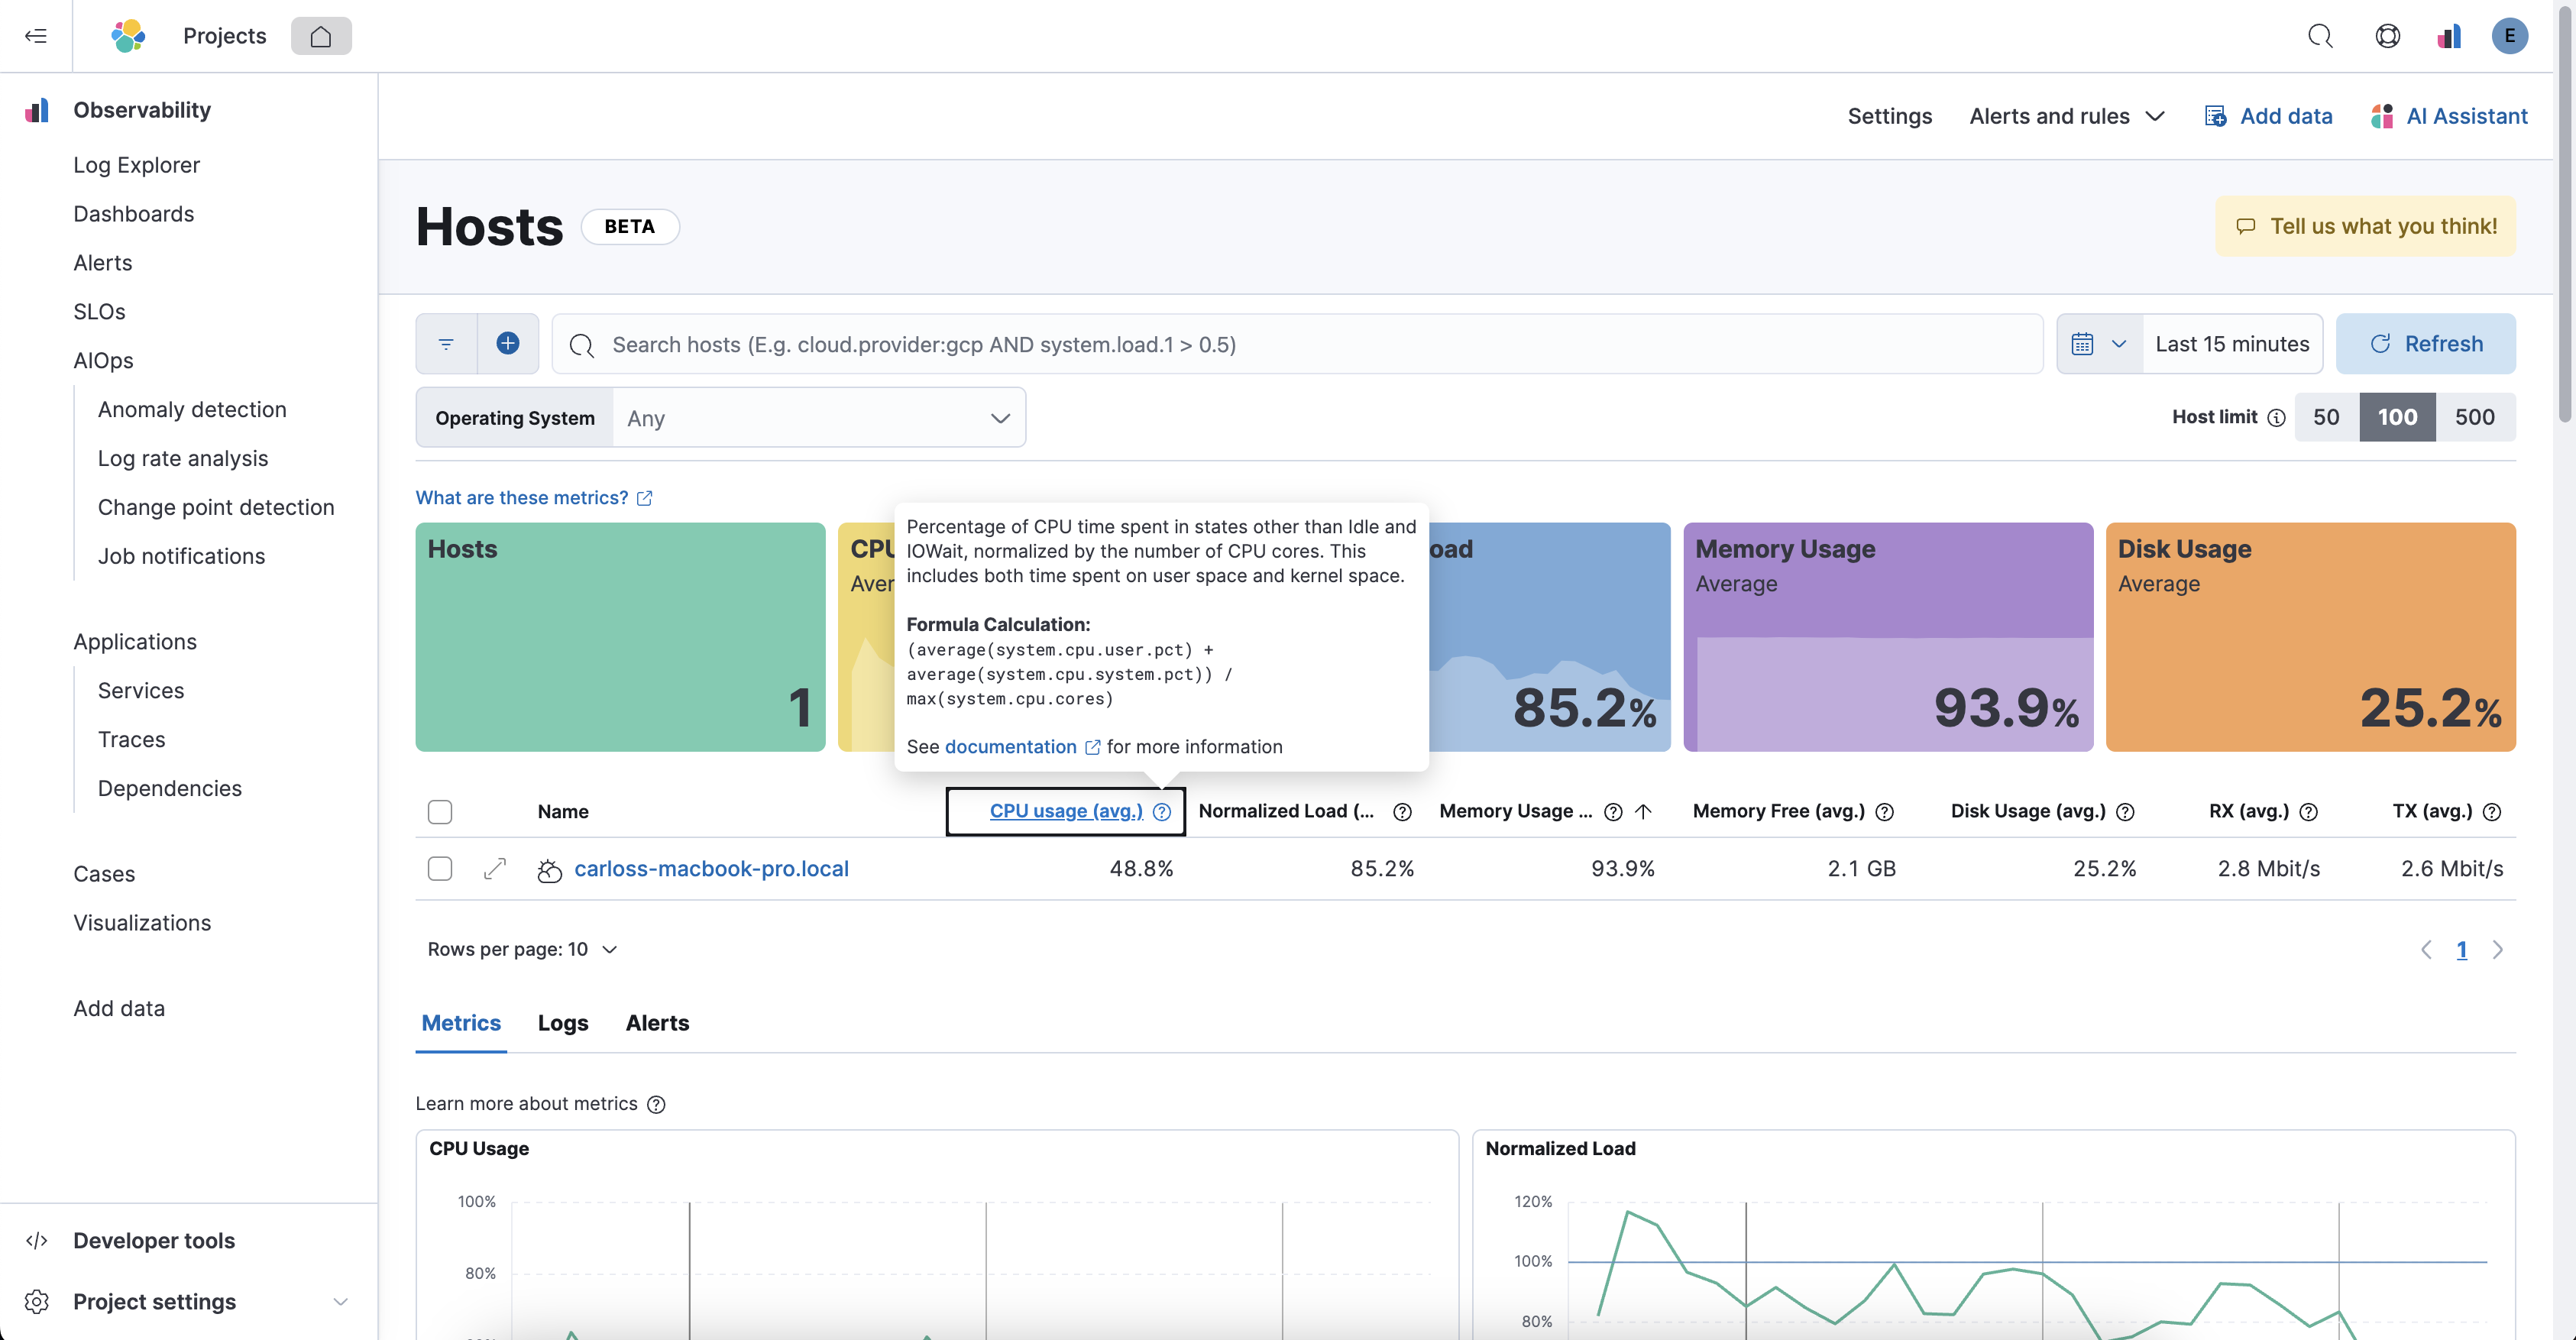Click the filter options icon

446,344
